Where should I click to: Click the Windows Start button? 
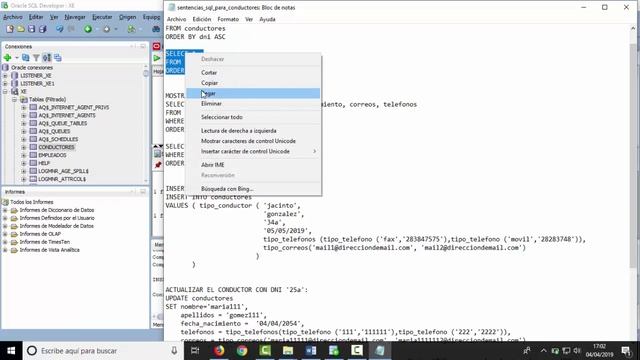pyautogui.click(x=11, y=351)
